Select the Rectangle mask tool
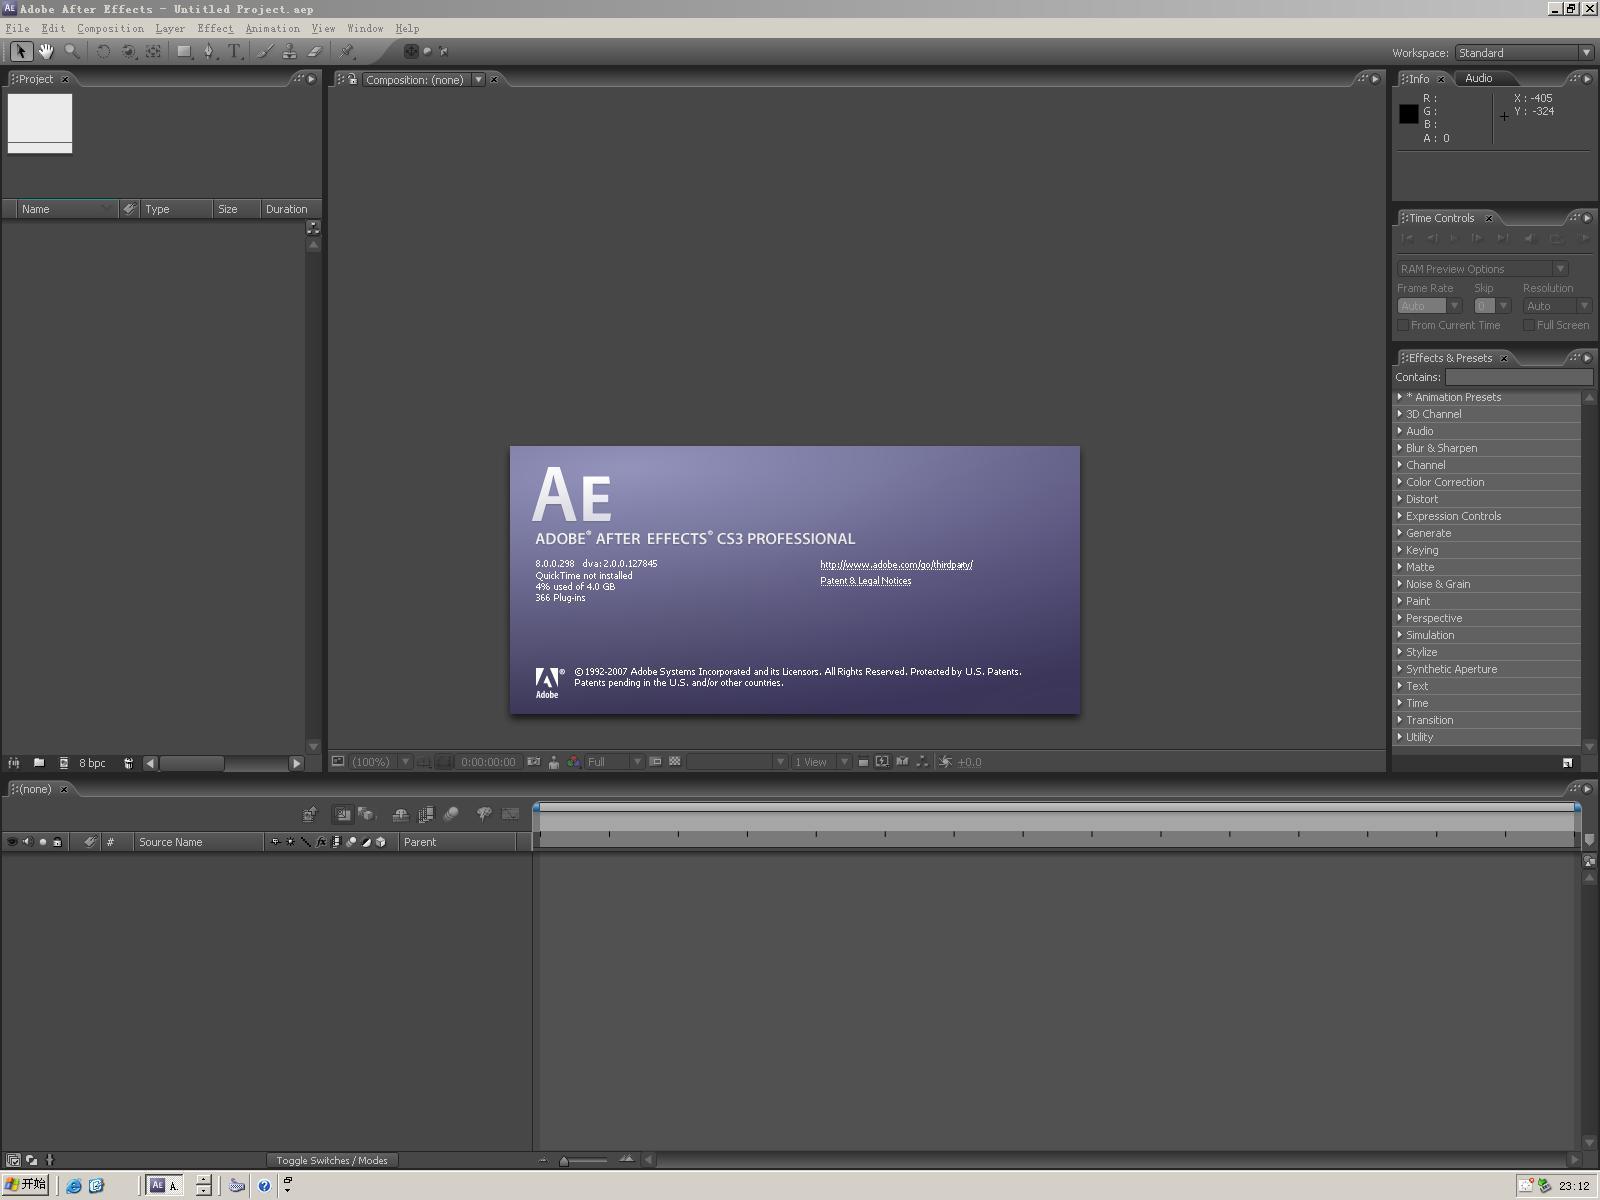Screen dimensions: 1600x1200 pos(184,51)
